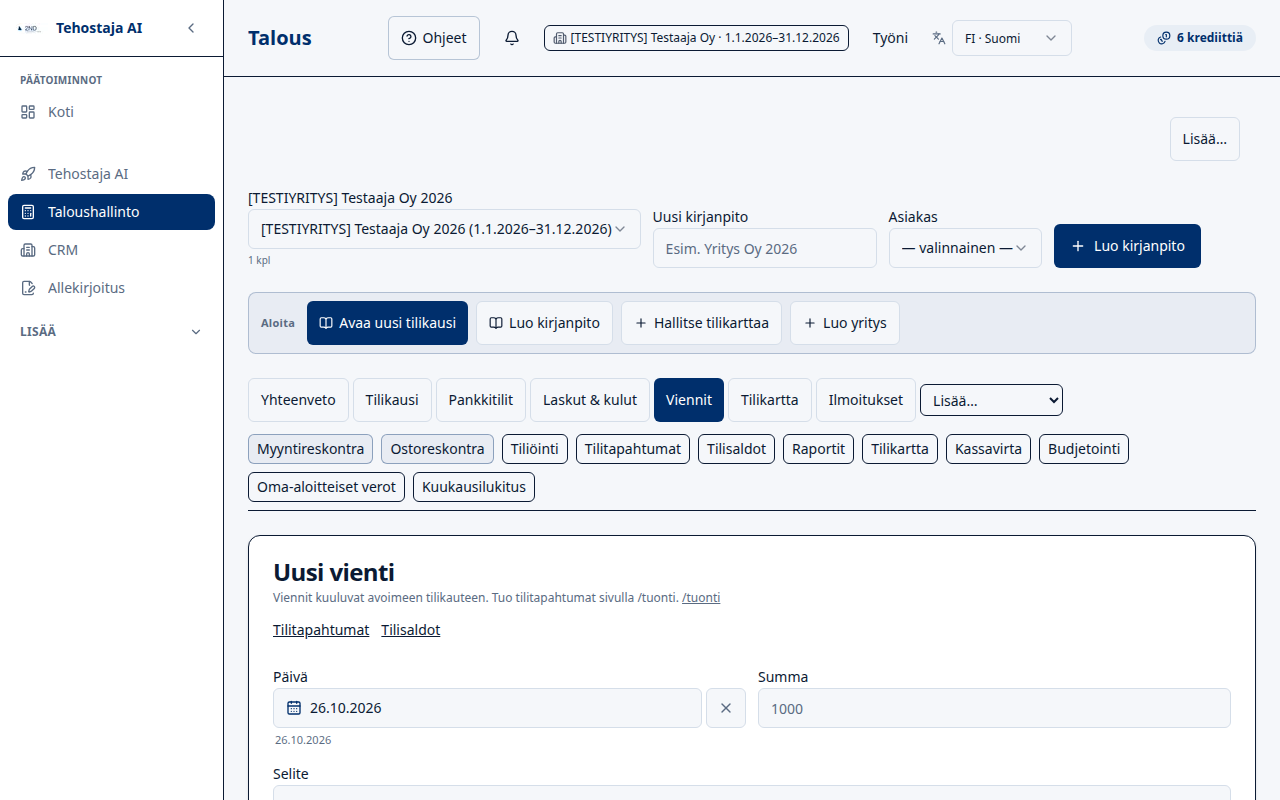Go to Tehostaja AI in the sidebar
Screen dimensions: 1280x800
coord(111,174)
